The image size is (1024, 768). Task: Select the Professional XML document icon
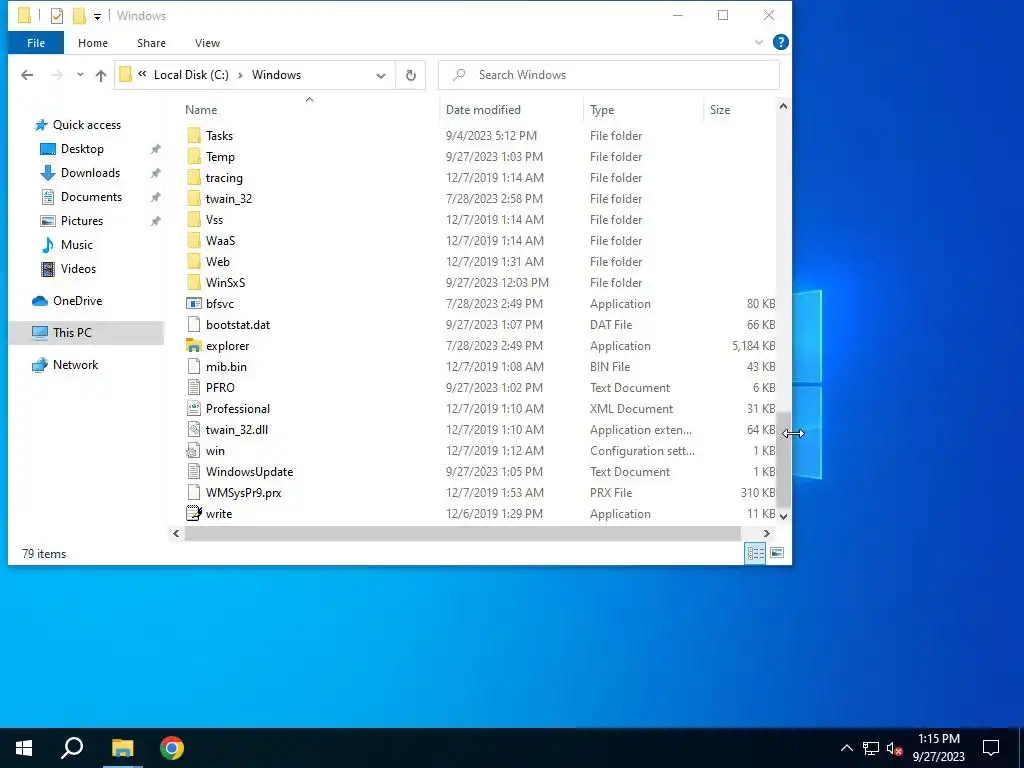pyautogui.click(x=193, y=409)
